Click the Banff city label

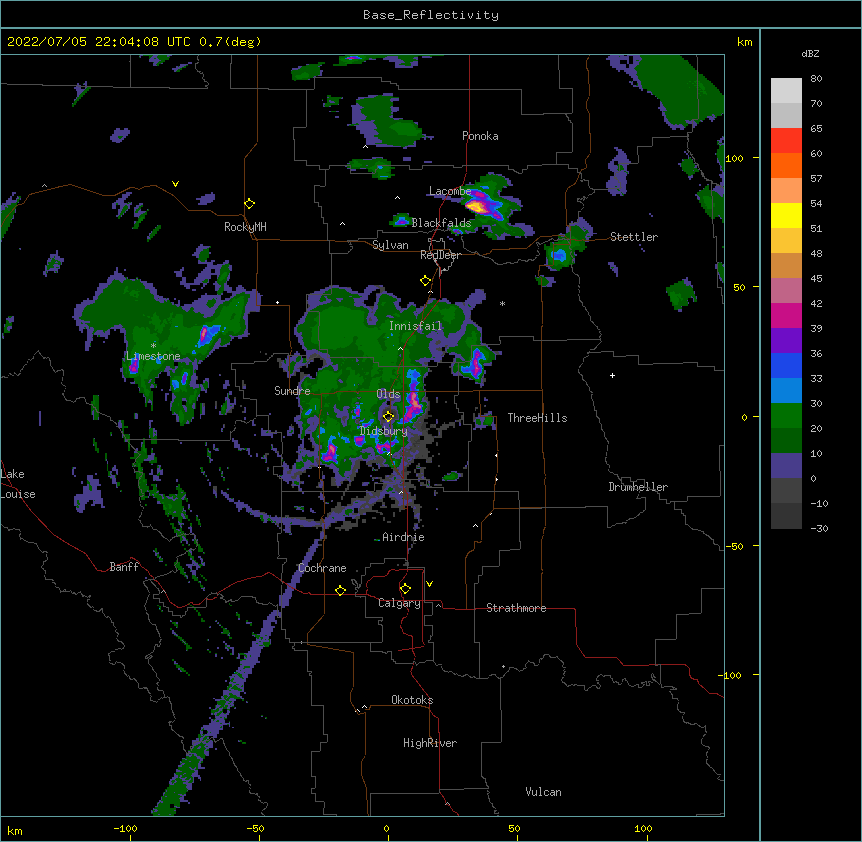(x=124, y=567)
